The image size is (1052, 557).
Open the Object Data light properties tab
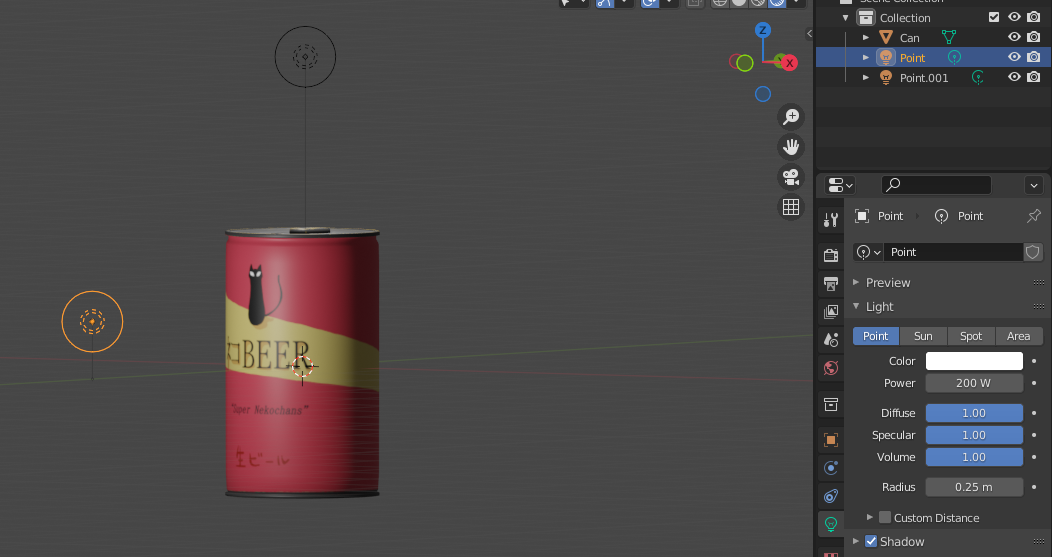click(831, 524)
